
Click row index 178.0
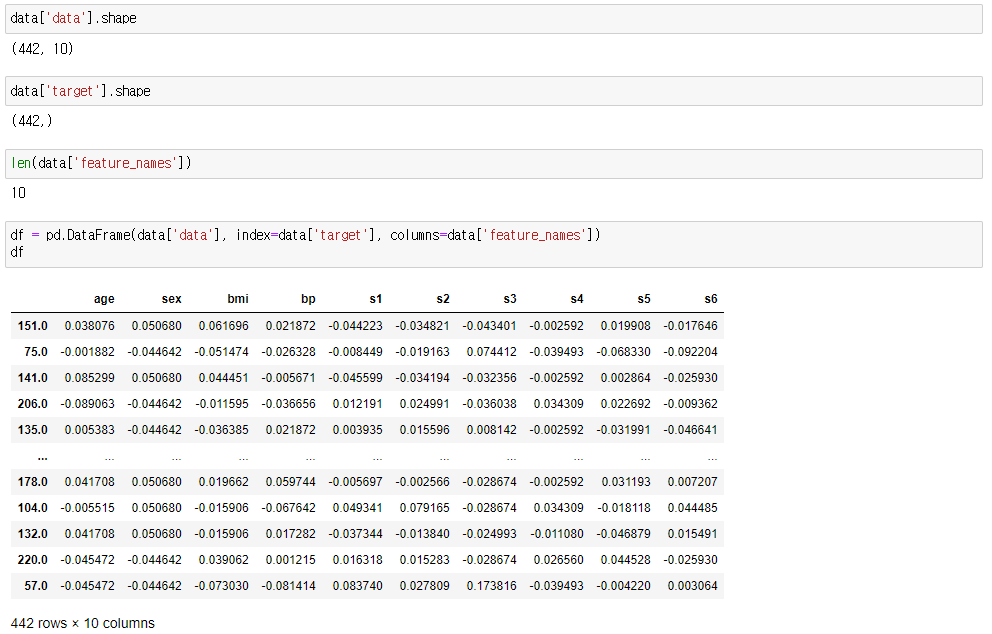coord(32,482)
